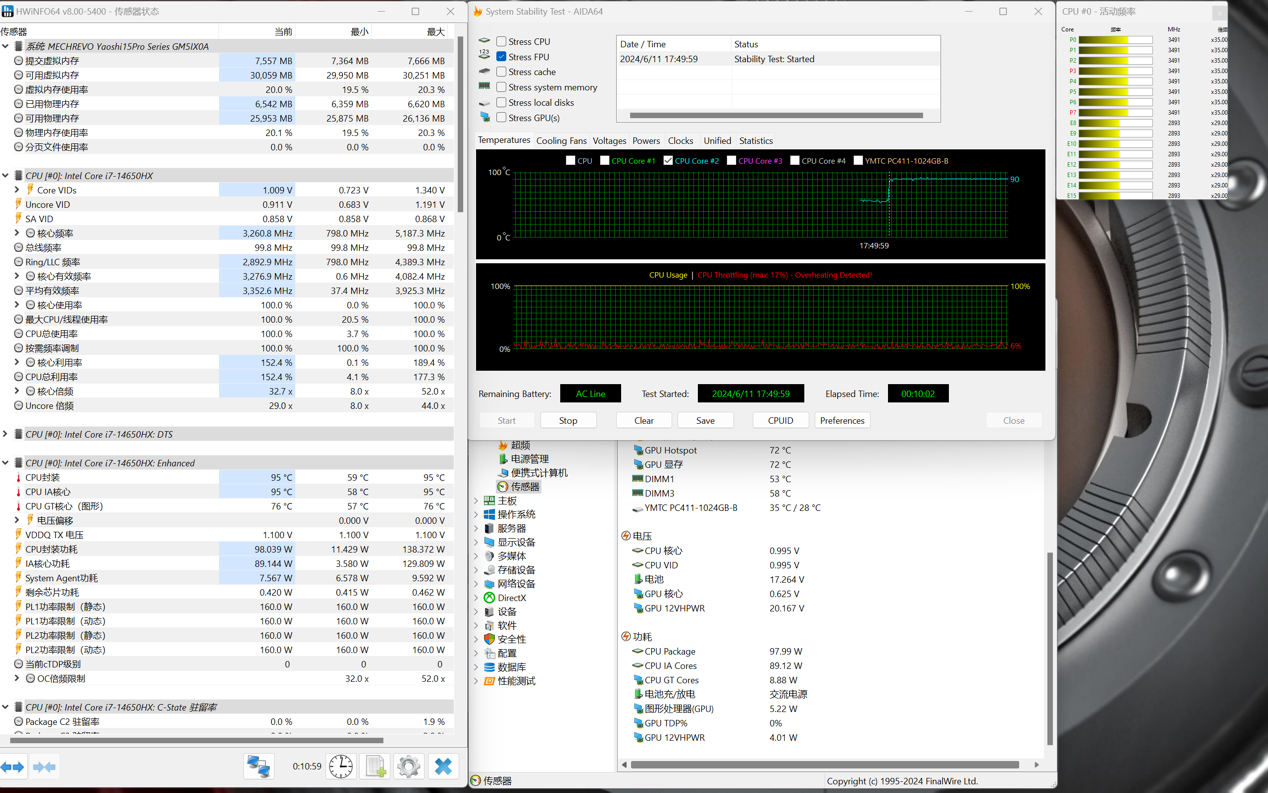Viewport: 1268px width, 793px height.
Task: Click the HWiNFO network computers icon
Action: [x=259, y=766]
